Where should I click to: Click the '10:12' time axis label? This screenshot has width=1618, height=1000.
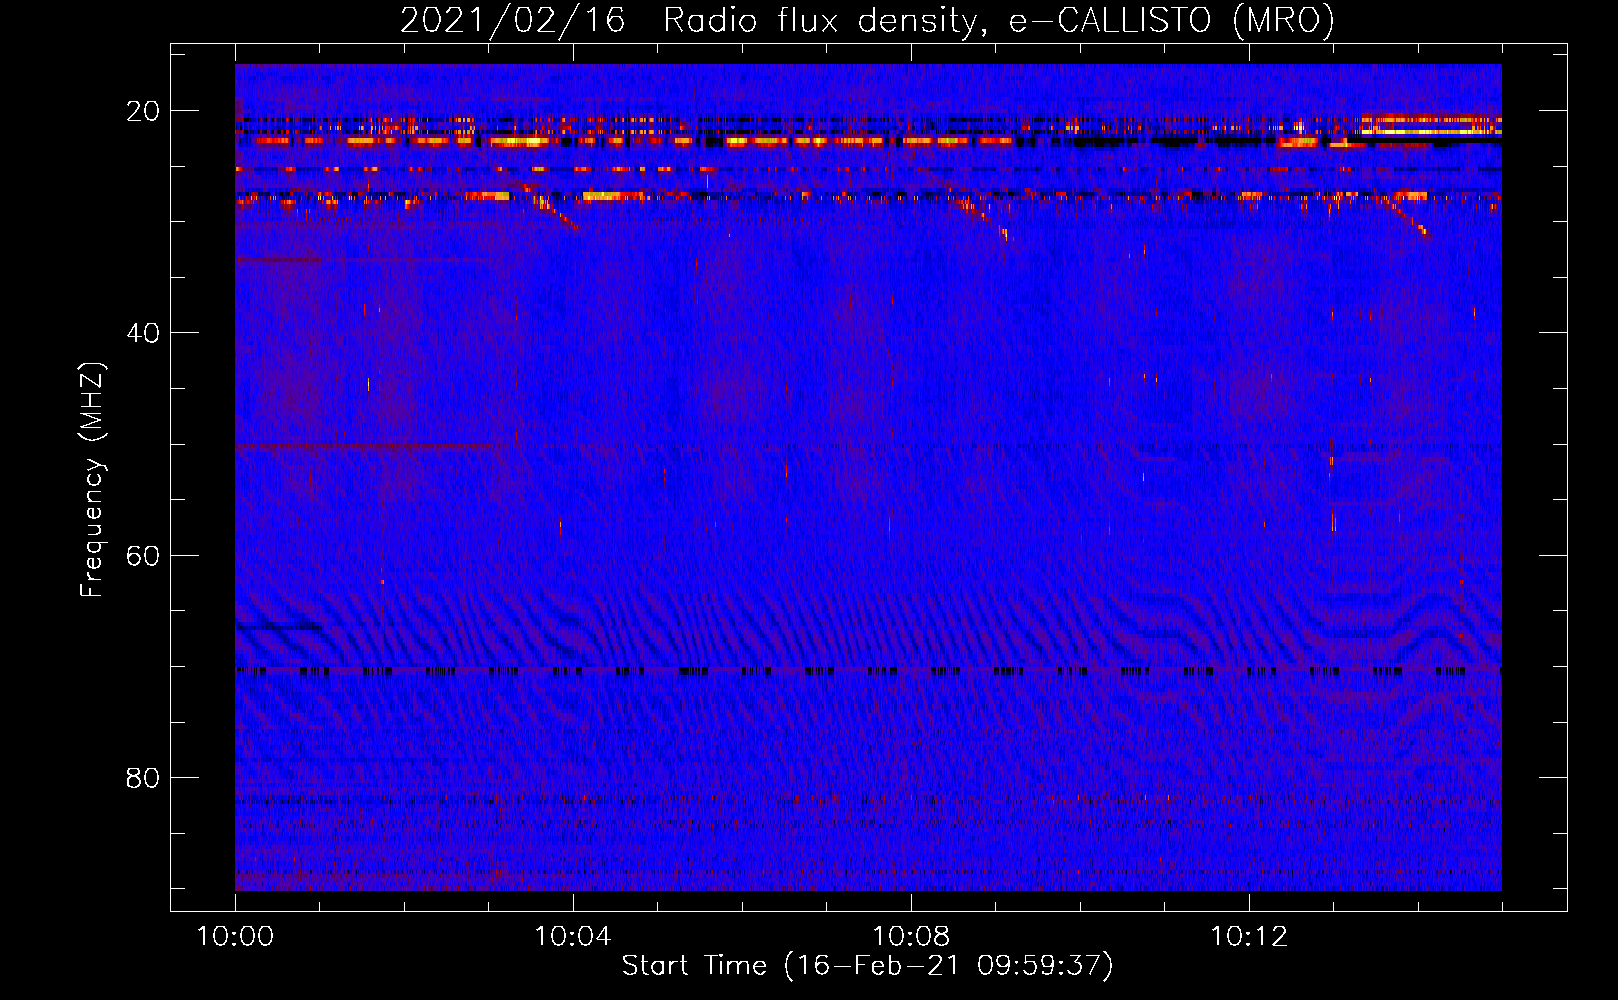(x=1248, y=937)
